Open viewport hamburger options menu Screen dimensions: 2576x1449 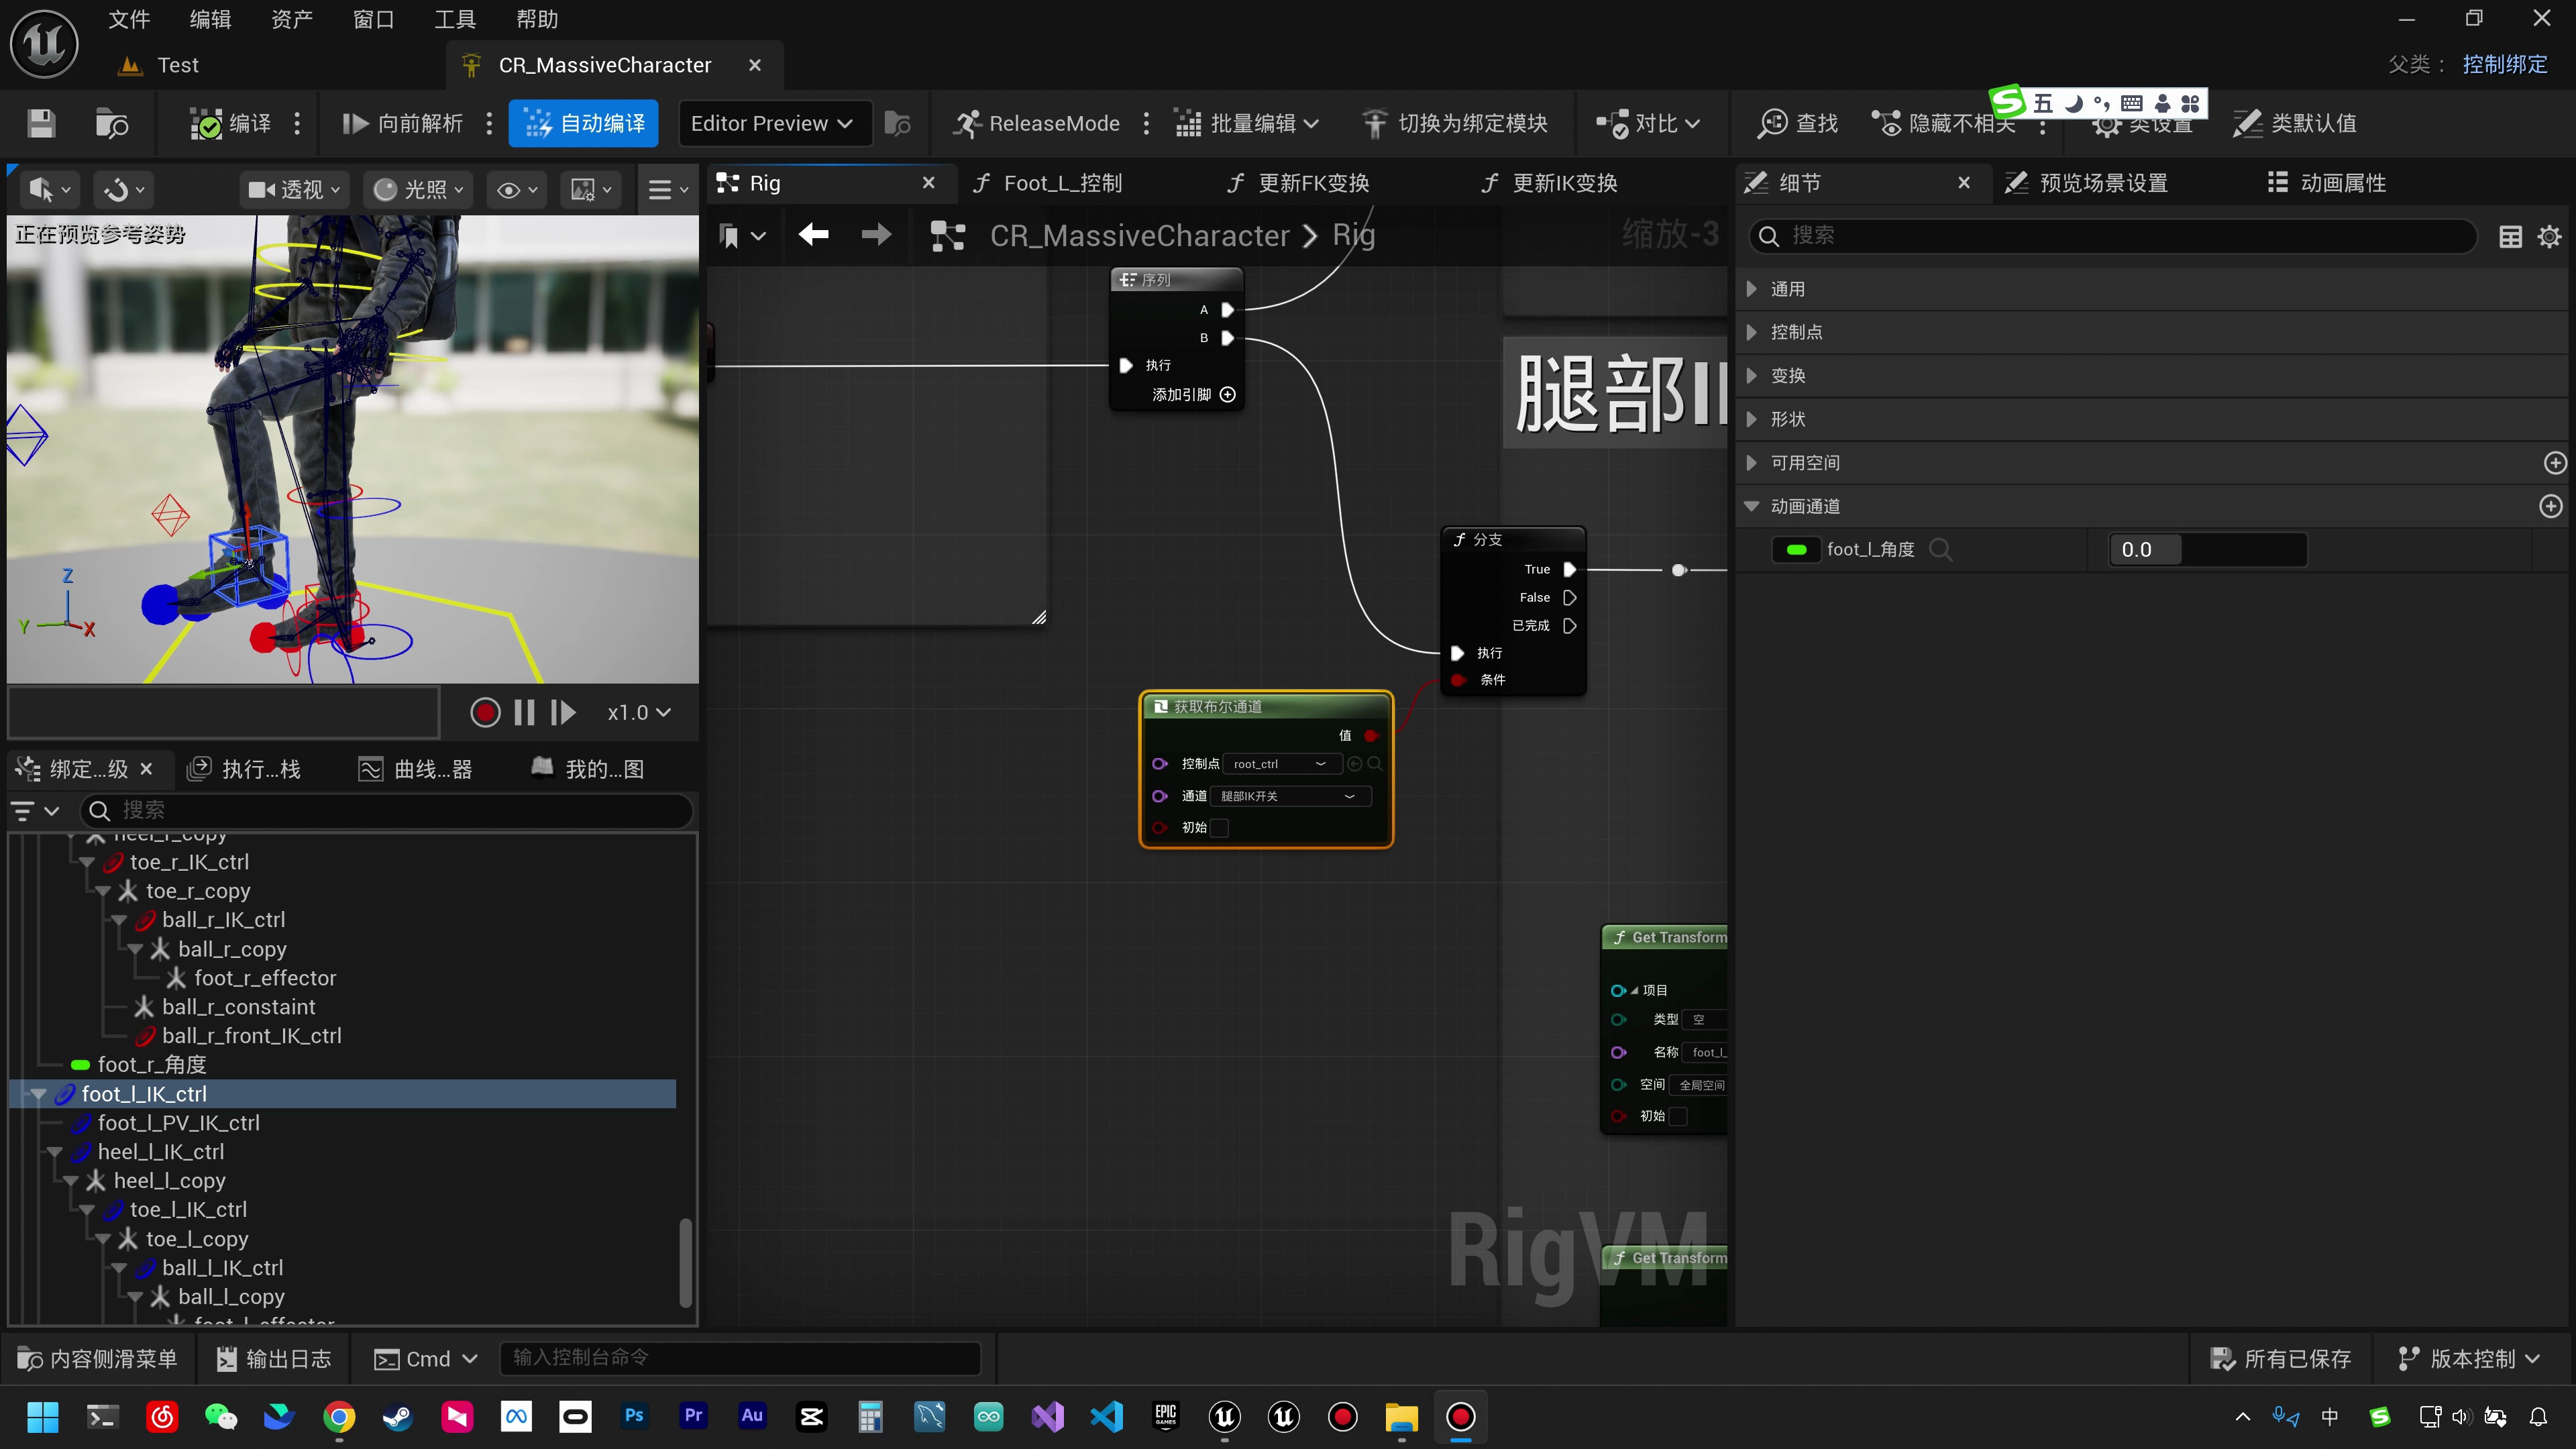(x=667, y=189)
